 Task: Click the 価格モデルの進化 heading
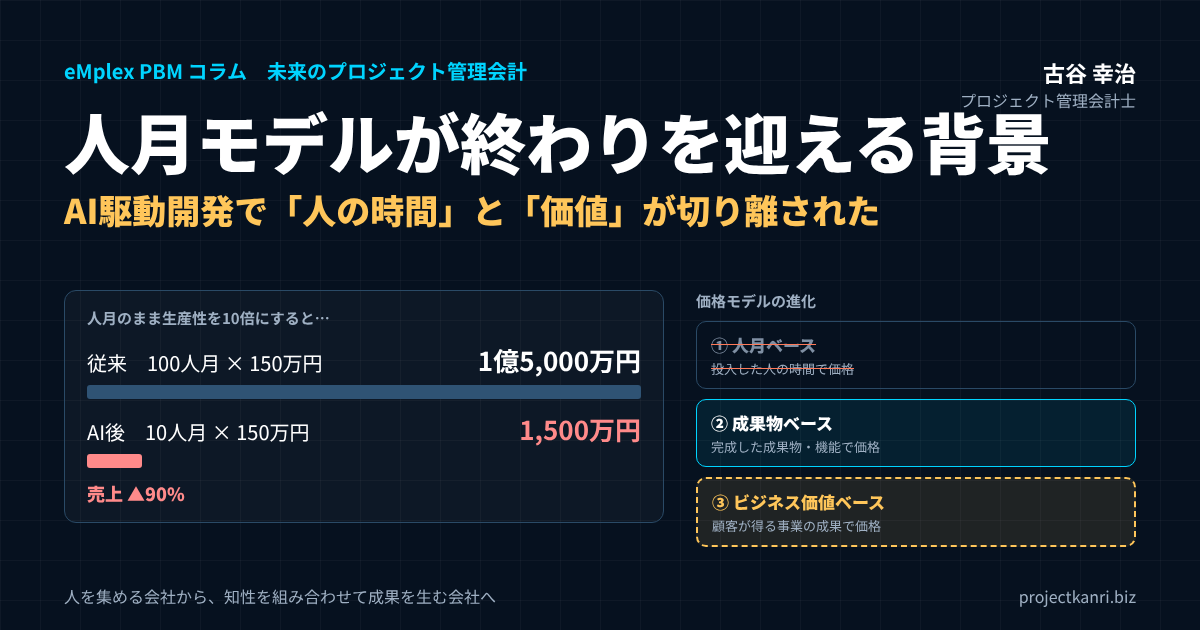click(x=756, y=301)
